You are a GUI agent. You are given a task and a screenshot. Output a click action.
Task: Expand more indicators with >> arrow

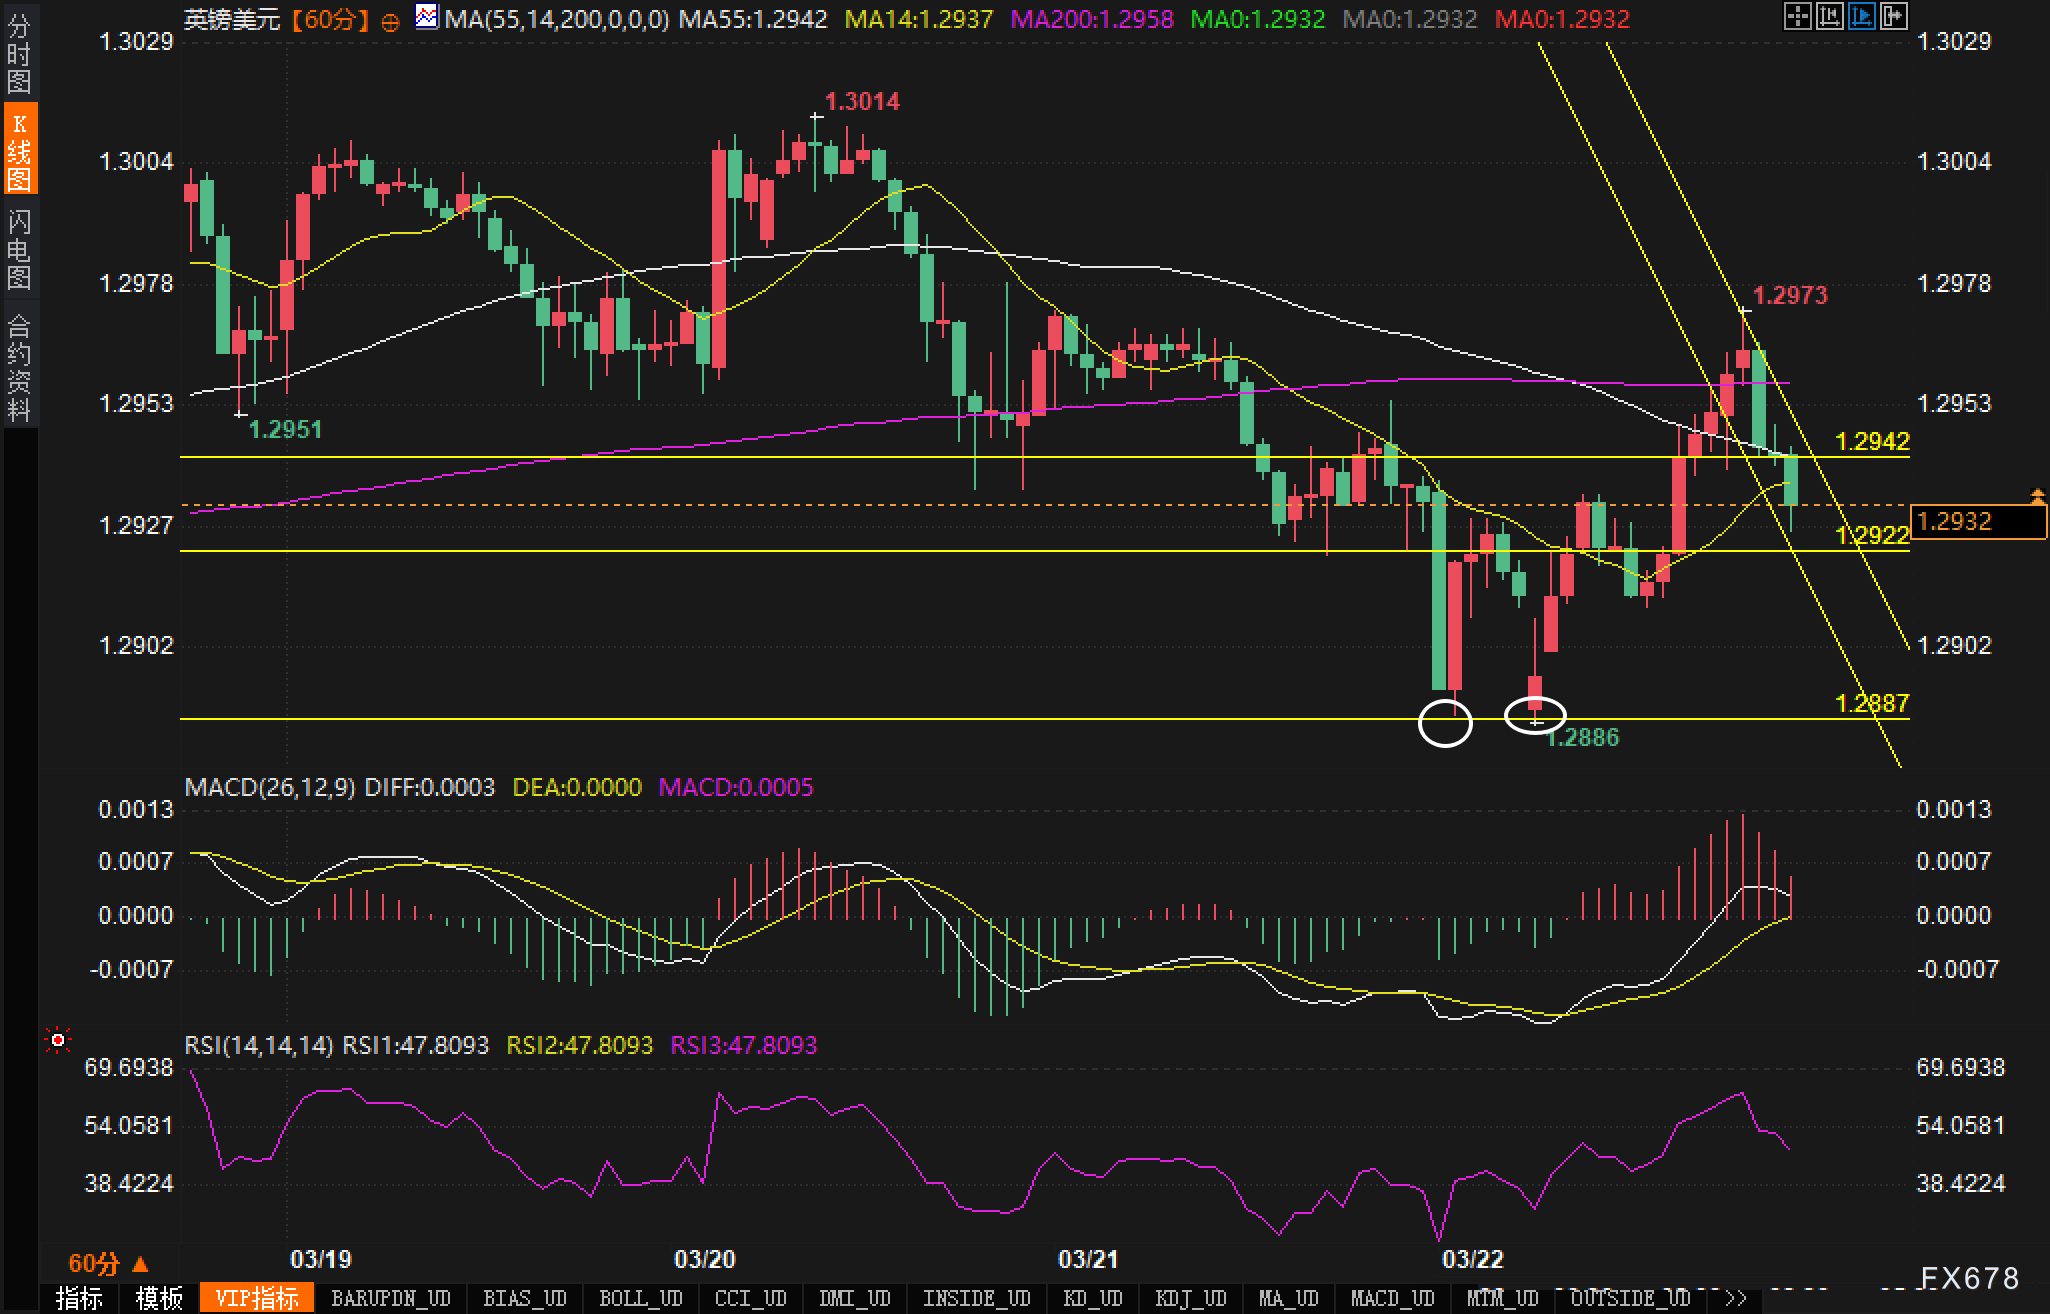[x=1736, y=1298]
